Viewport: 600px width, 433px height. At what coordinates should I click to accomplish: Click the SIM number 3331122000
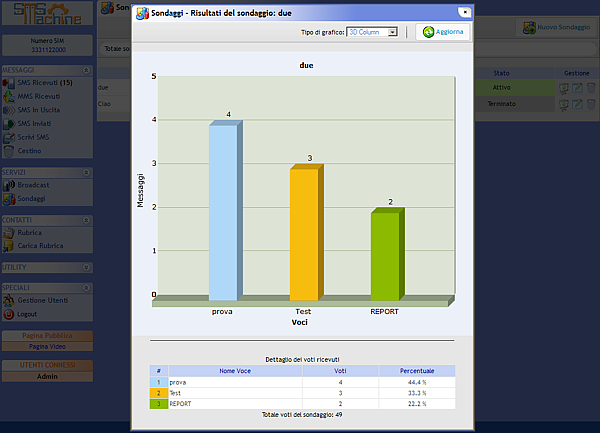48,50
